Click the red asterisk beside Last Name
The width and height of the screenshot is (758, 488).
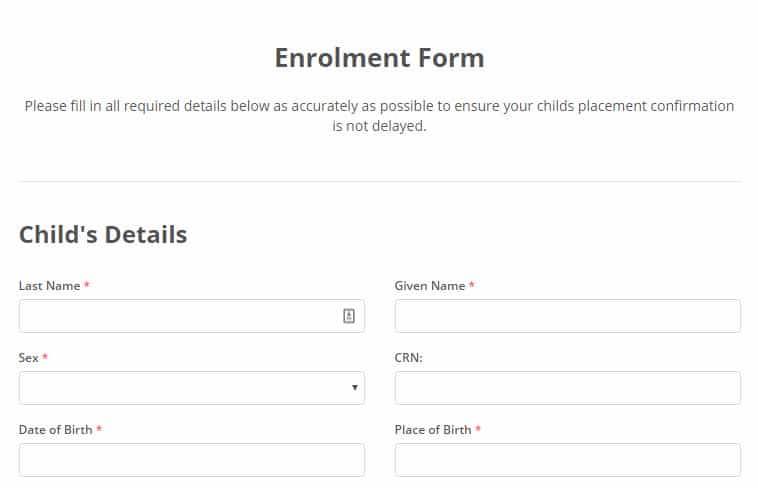[87, 284]
